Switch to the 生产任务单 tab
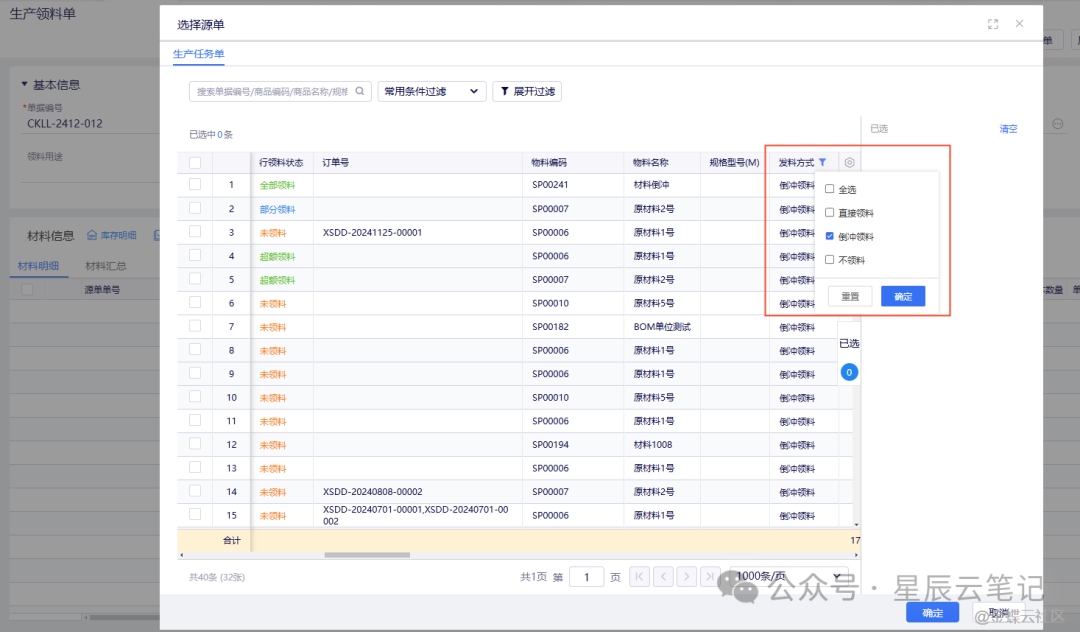The height and width of the screenshot is (632, 1080). point(198,54)
